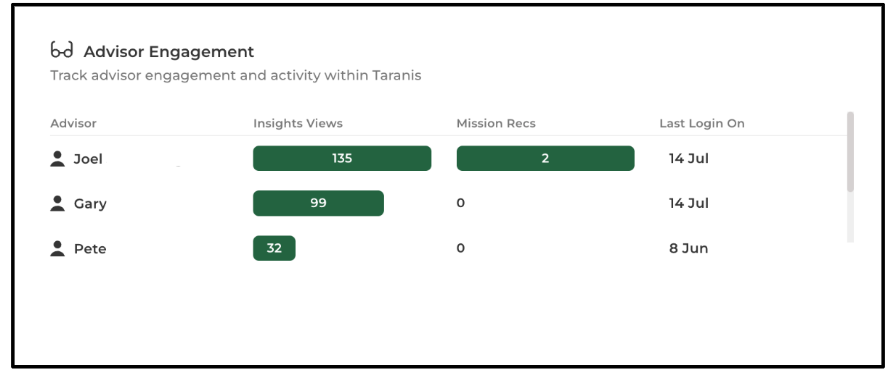Click the Advisor column header
Screen dimensions: 894x375
click(74, 123)
